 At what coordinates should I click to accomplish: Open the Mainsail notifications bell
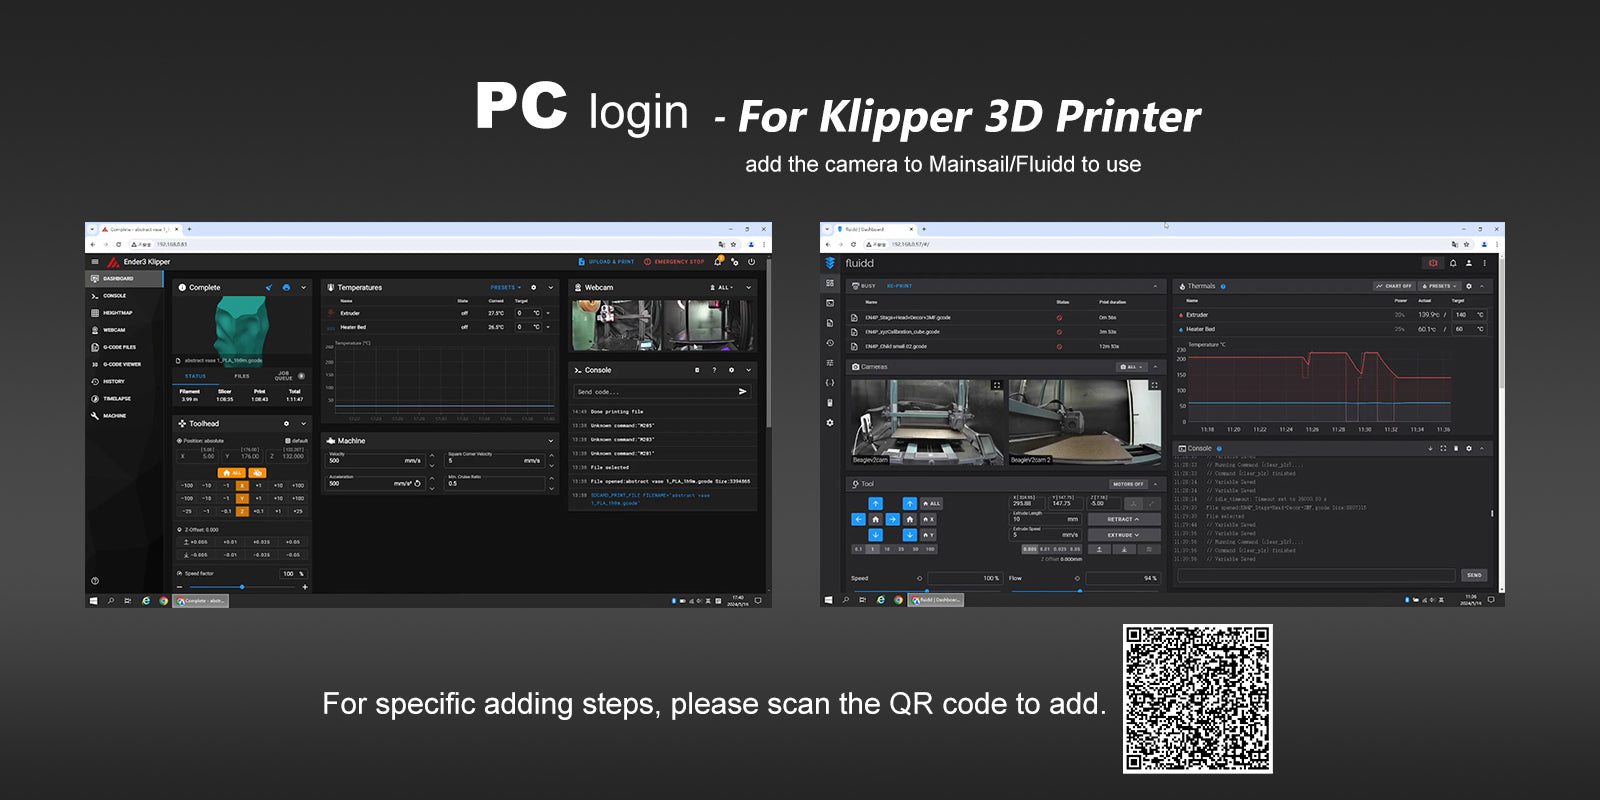[x=717, y=262]
